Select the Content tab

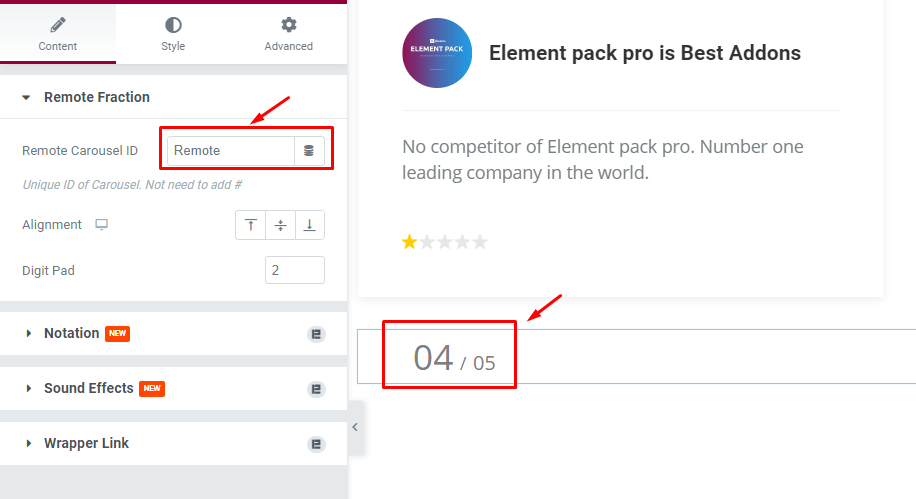pyautogui.click(x=58, y=33)
